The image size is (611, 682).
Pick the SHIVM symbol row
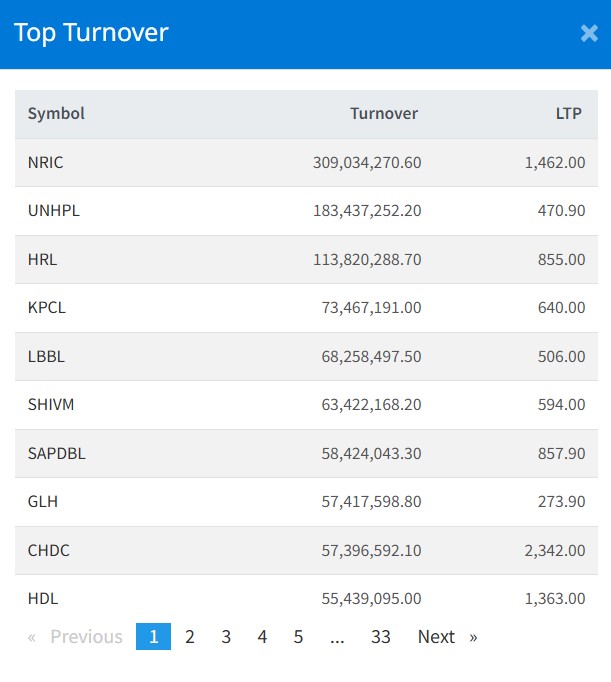[x=51, y=405]
